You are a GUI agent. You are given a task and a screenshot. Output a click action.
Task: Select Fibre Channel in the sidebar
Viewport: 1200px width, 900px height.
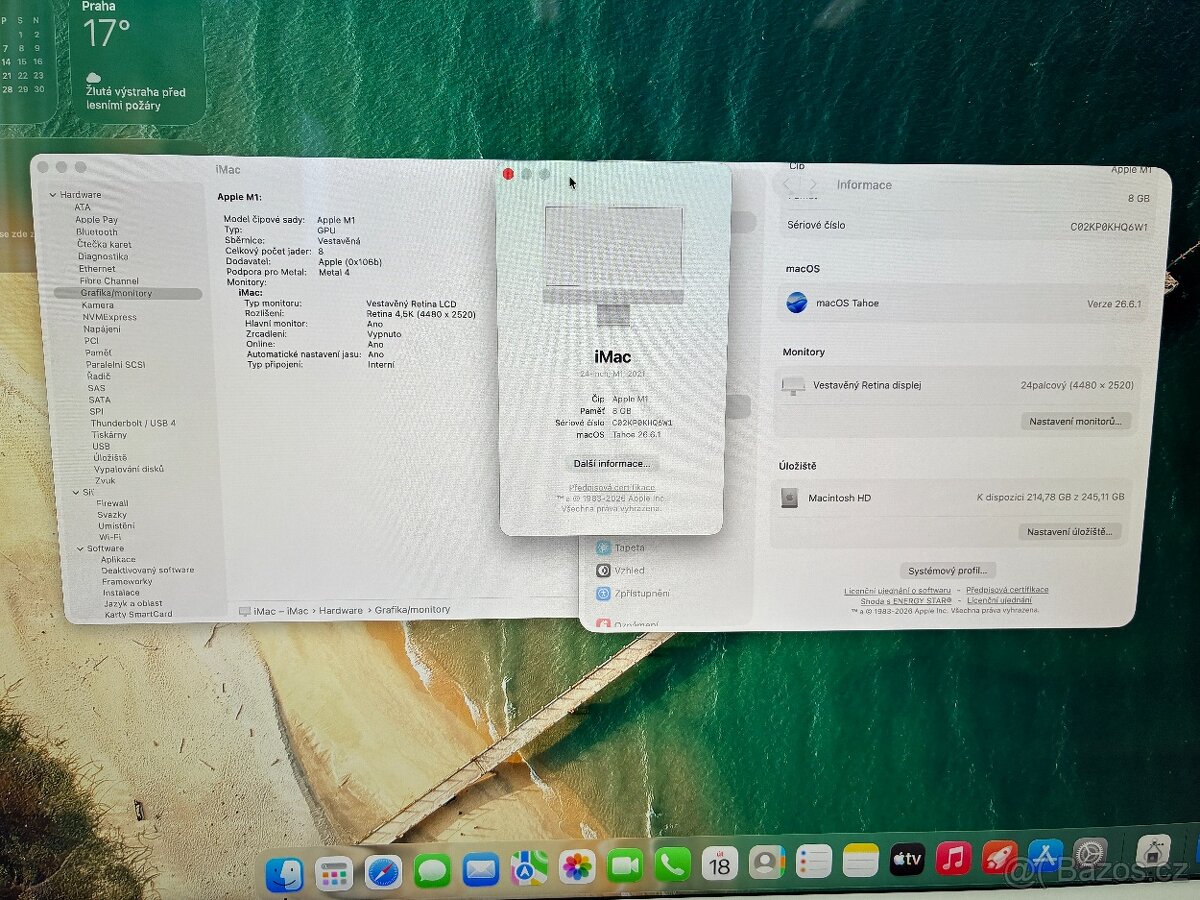click(x=109, y=281)
